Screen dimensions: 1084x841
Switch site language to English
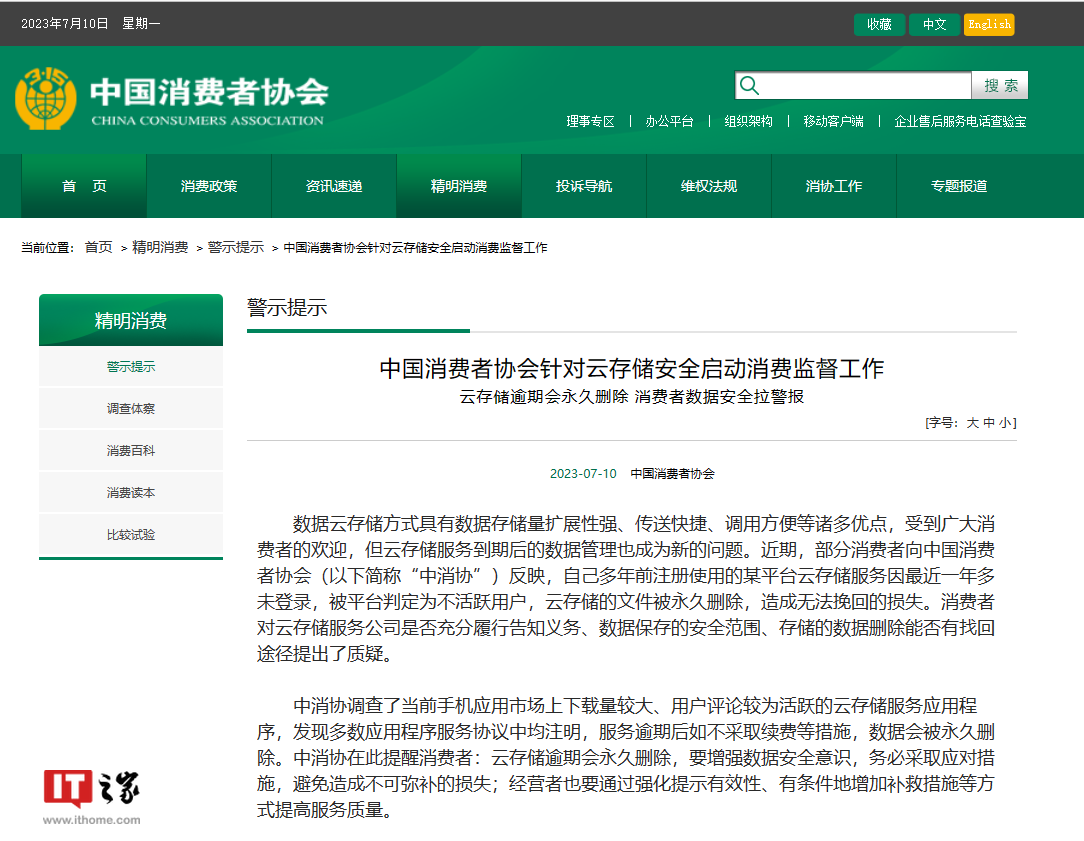click(x=989, y=24)
